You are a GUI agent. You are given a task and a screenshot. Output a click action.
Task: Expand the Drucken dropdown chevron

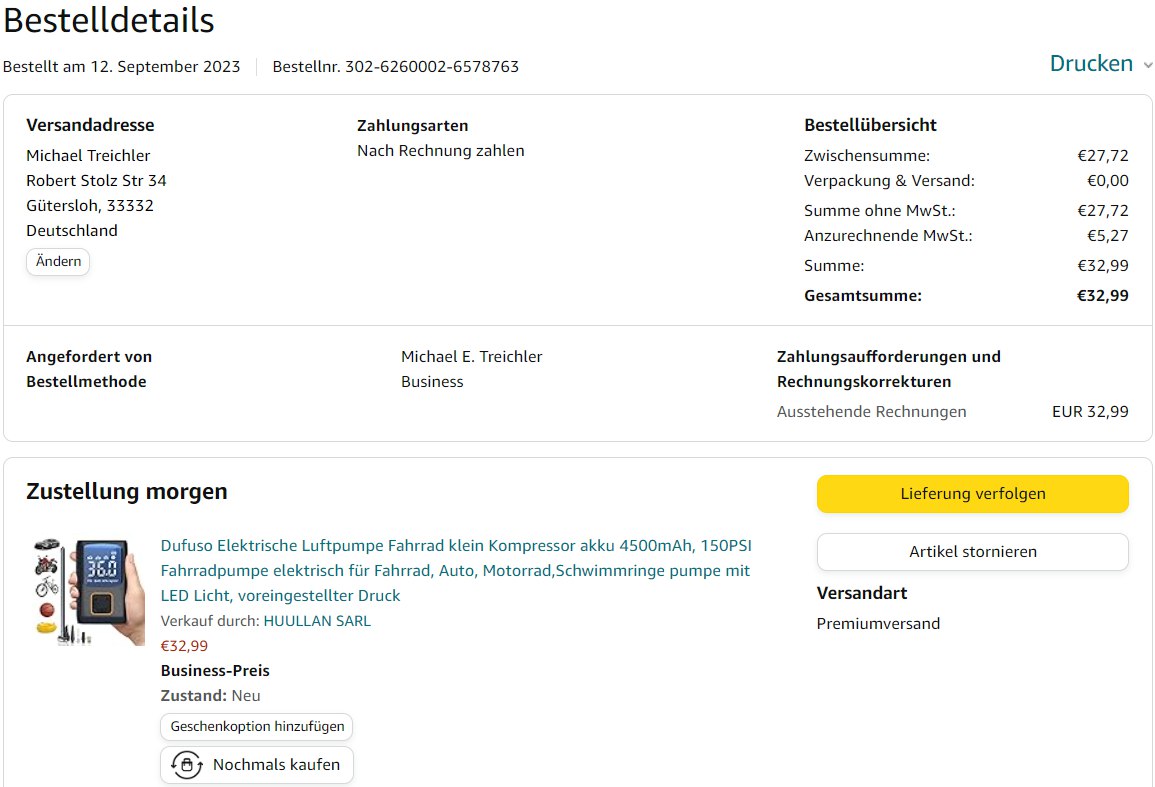coord(1147,65)
